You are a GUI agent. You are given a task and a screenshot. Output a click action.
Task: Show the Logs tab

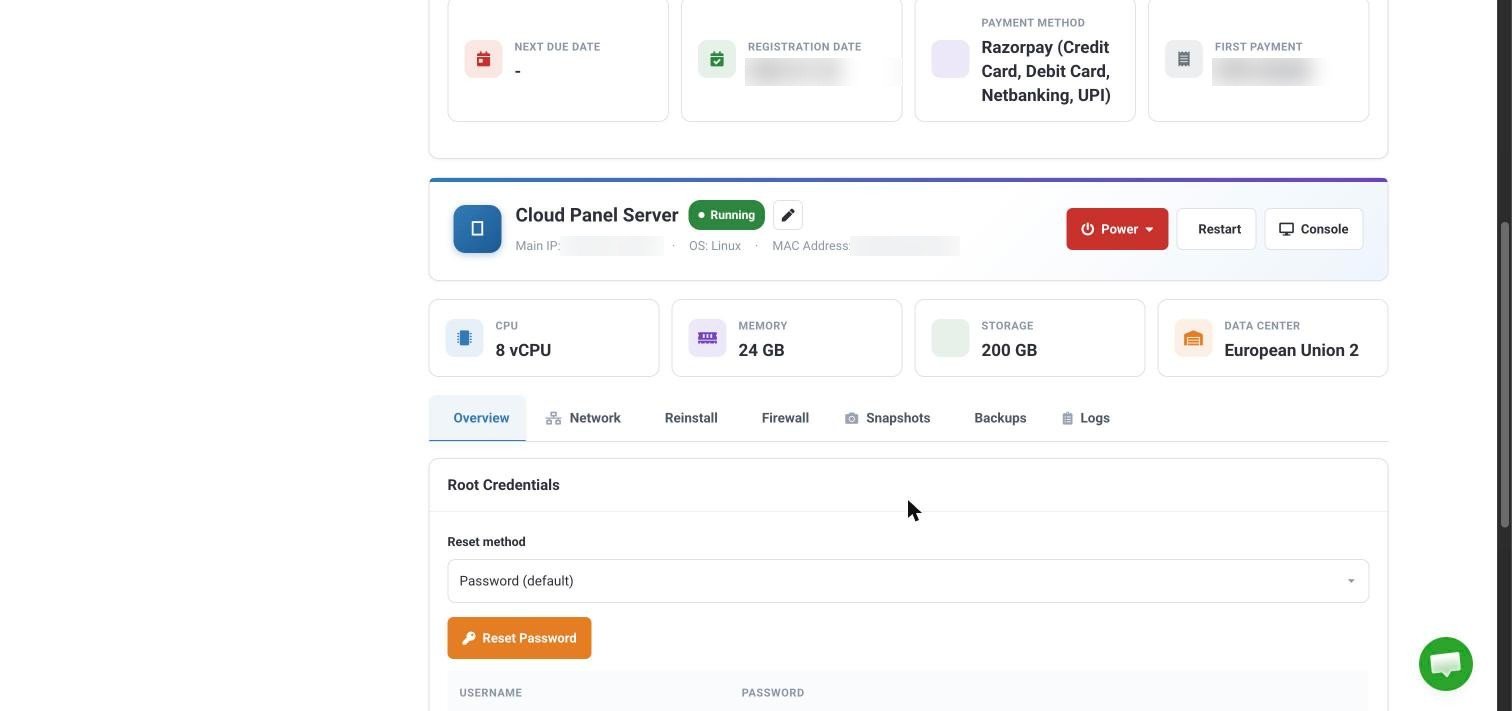pos(1086,418)
